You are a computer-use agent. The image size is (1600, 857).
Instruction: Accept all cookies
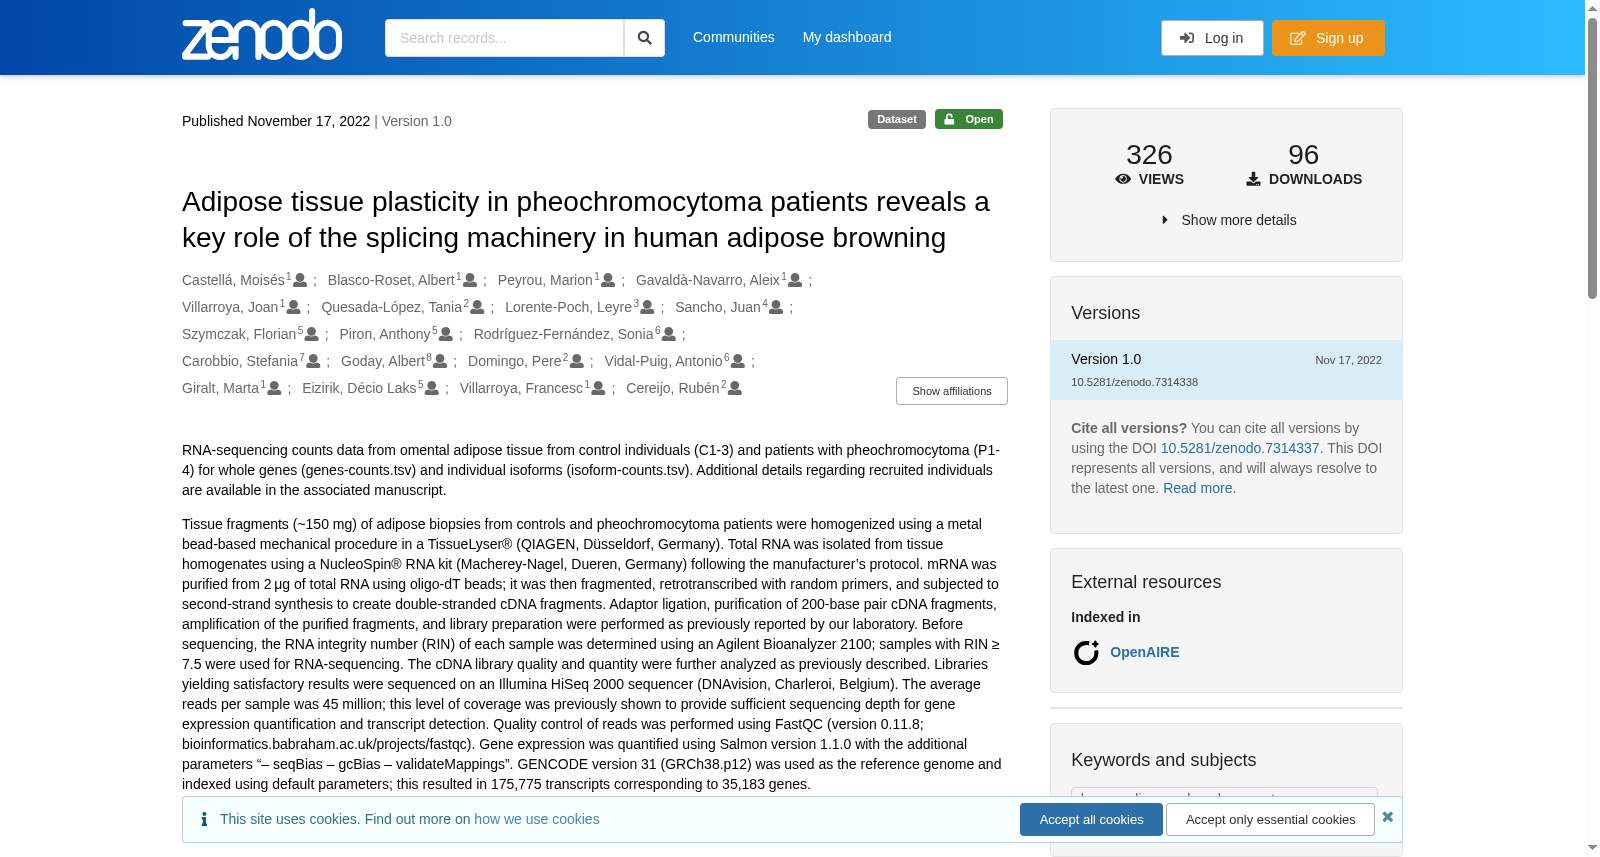[x=1091, y=820]
